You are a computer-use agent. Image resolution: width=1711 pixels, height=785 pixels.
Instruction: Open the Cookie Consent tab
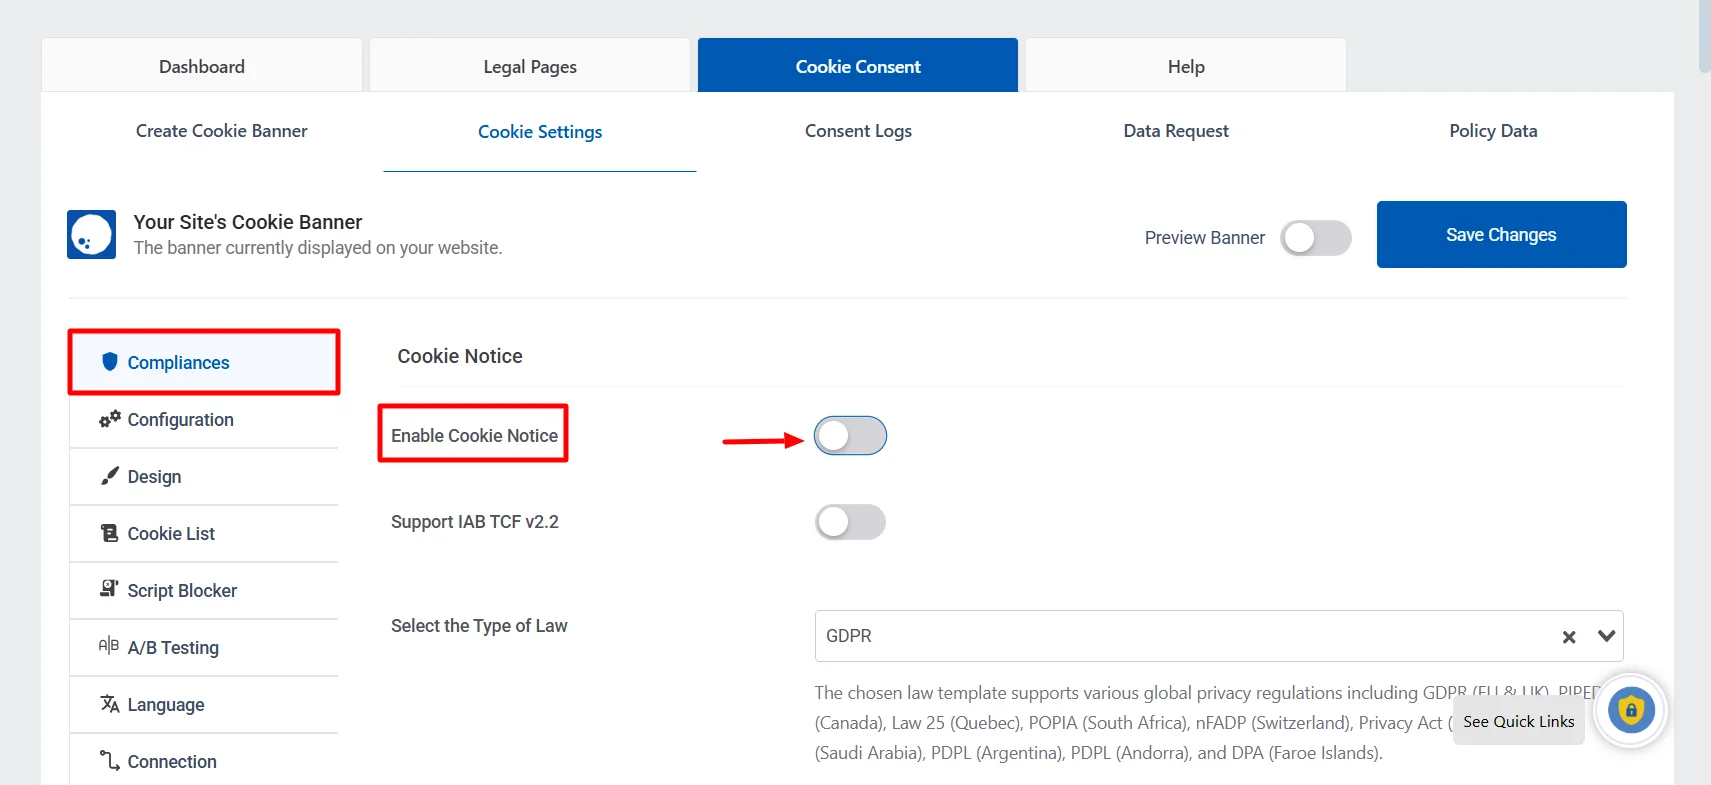(x=858, y=66)
